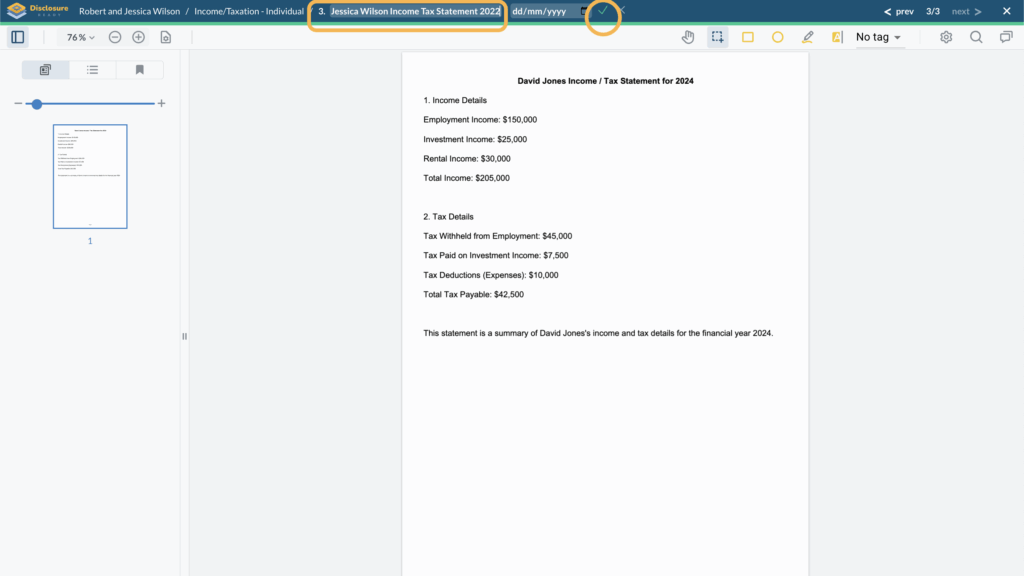This screenshot has height=576, width=1024.
Task: Toggle the left sidebar panel
Action: (x=17, y=37)
